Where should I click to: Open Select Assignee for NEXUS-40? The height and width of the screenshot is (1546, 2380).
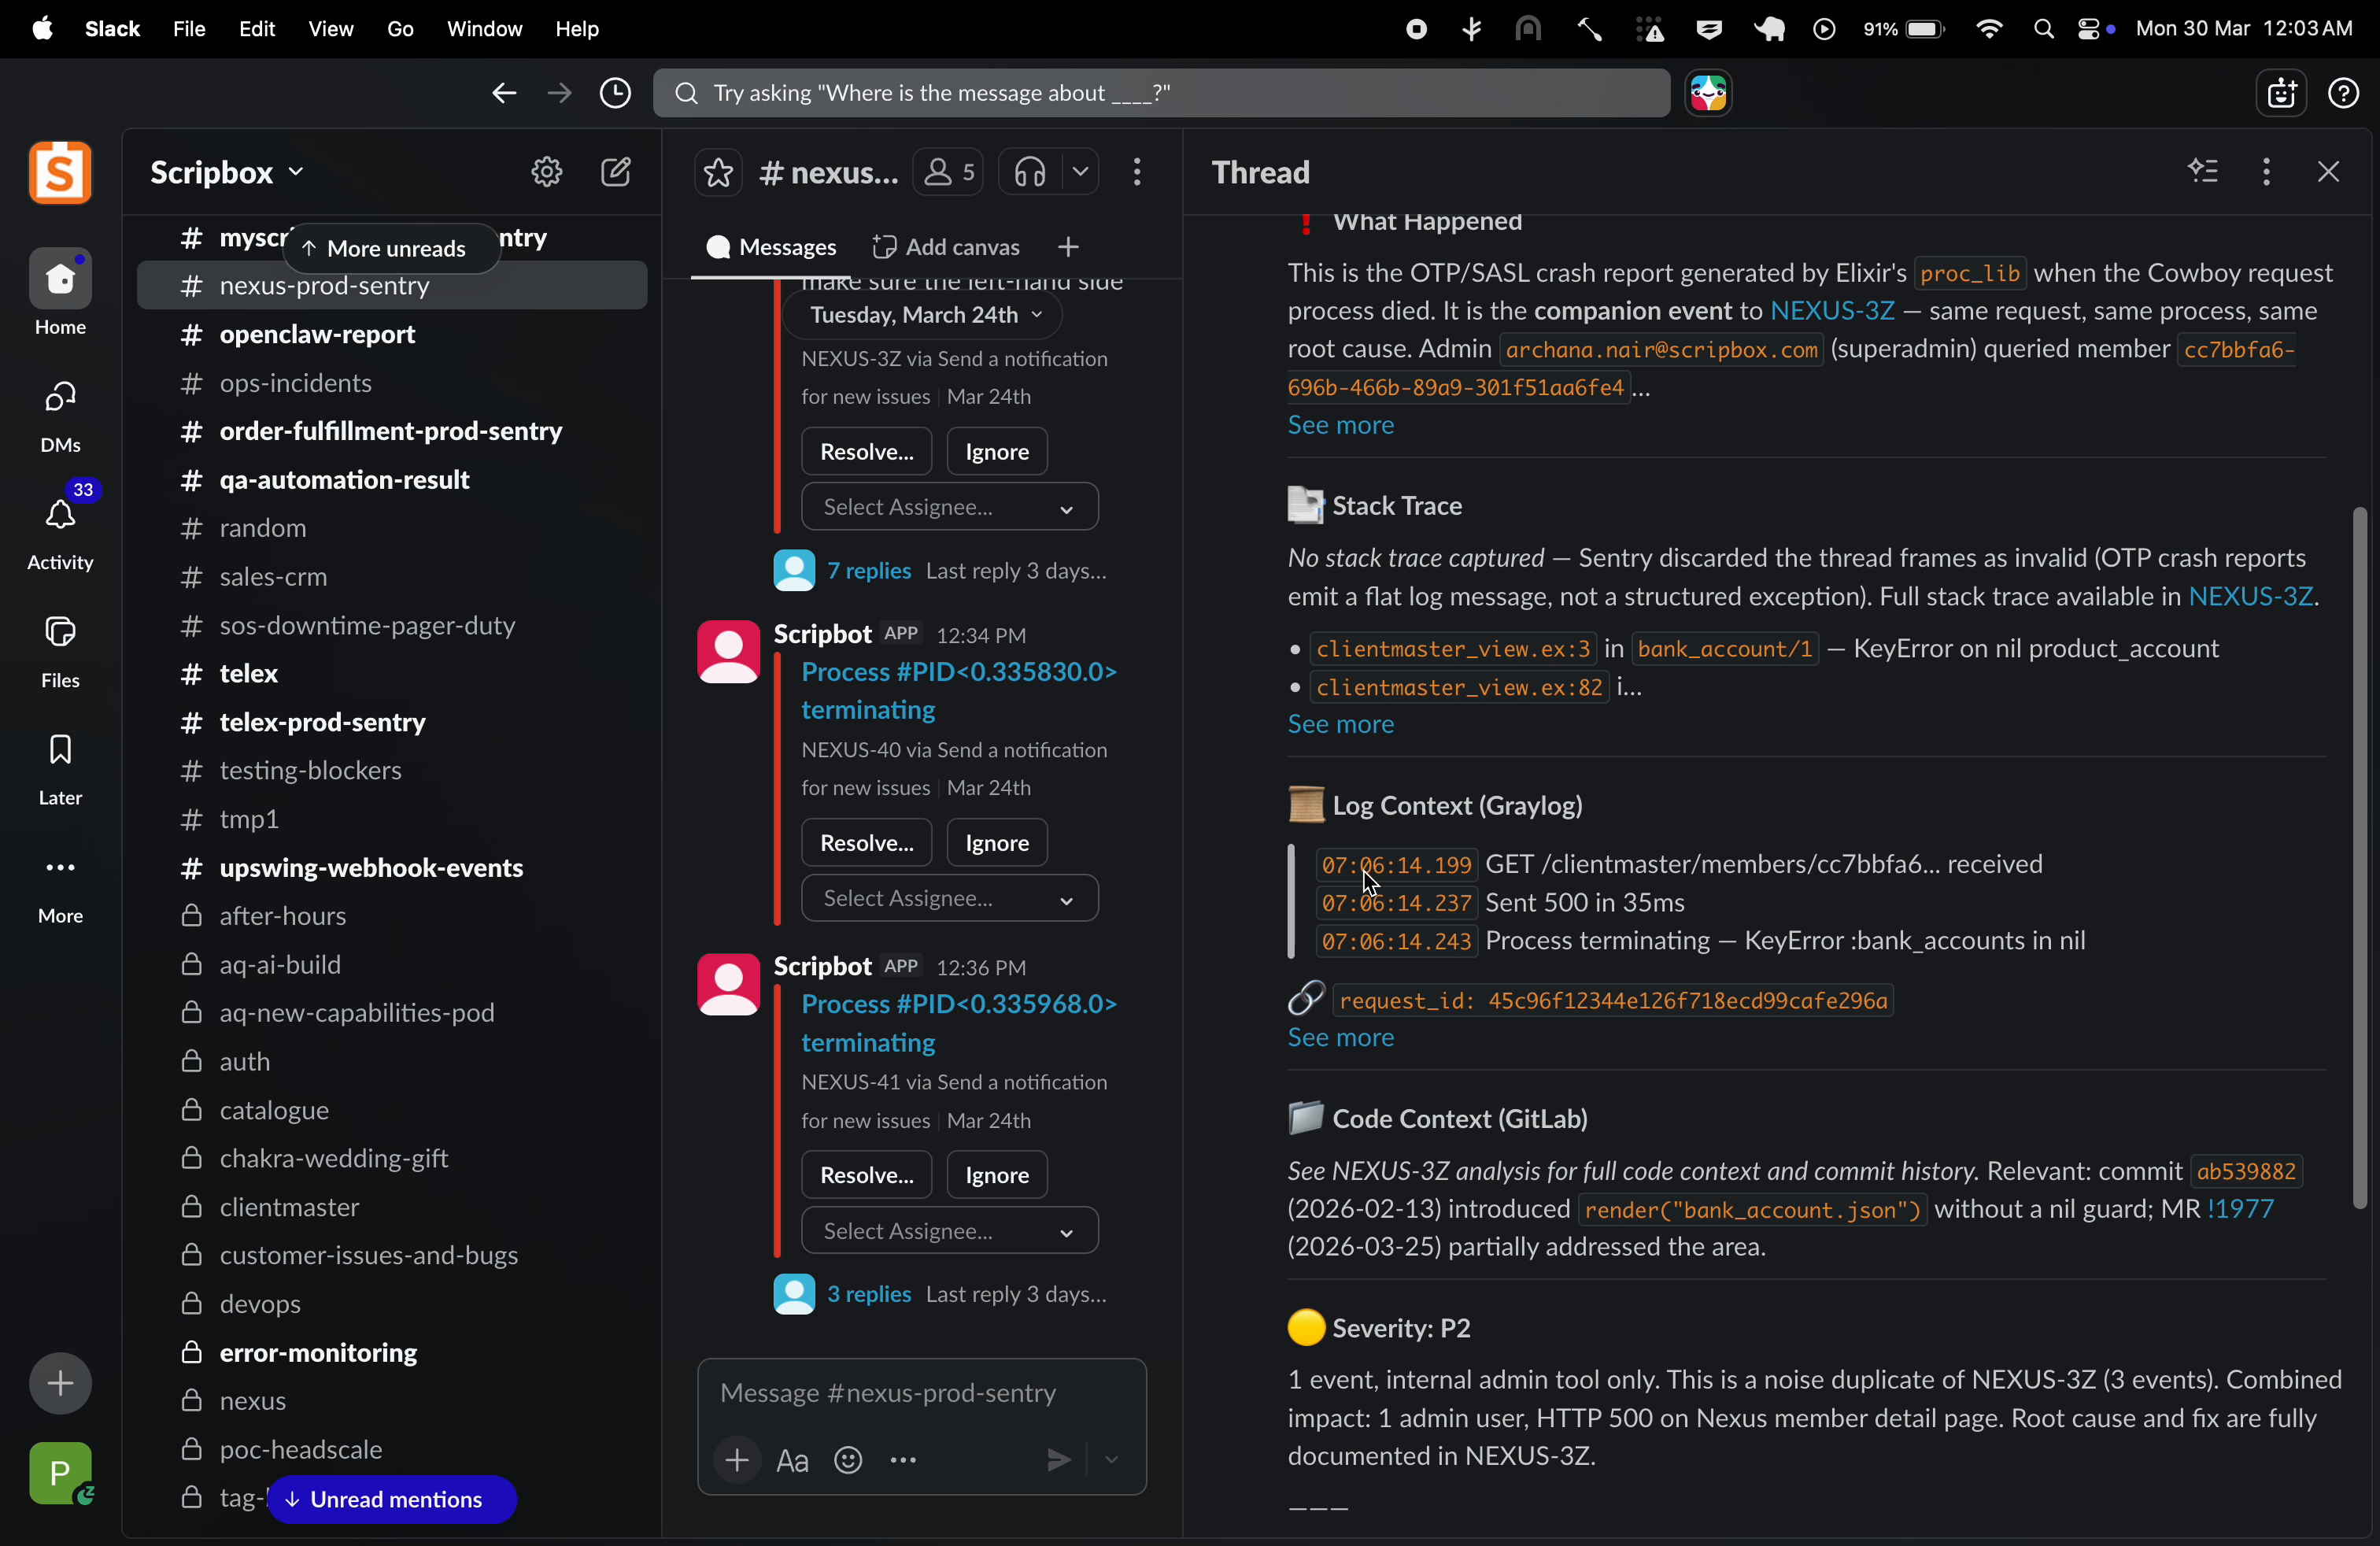(949, 898)
